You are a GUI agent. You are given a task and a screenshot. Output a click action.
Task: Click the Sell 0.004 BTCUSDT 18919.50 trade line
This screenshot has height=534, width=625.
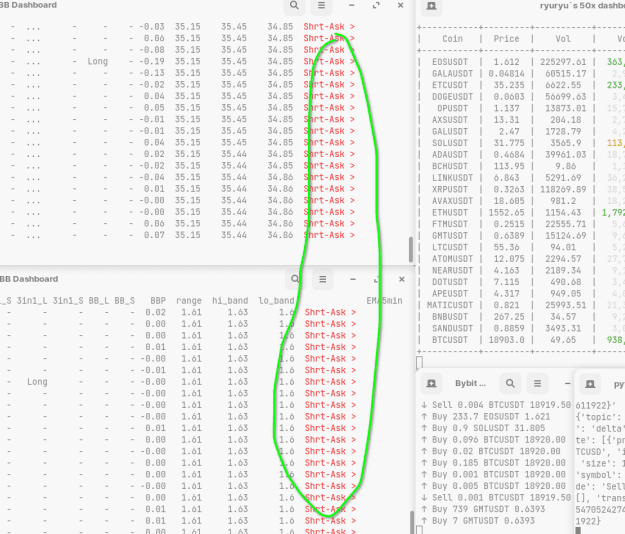tap(496, 405)
